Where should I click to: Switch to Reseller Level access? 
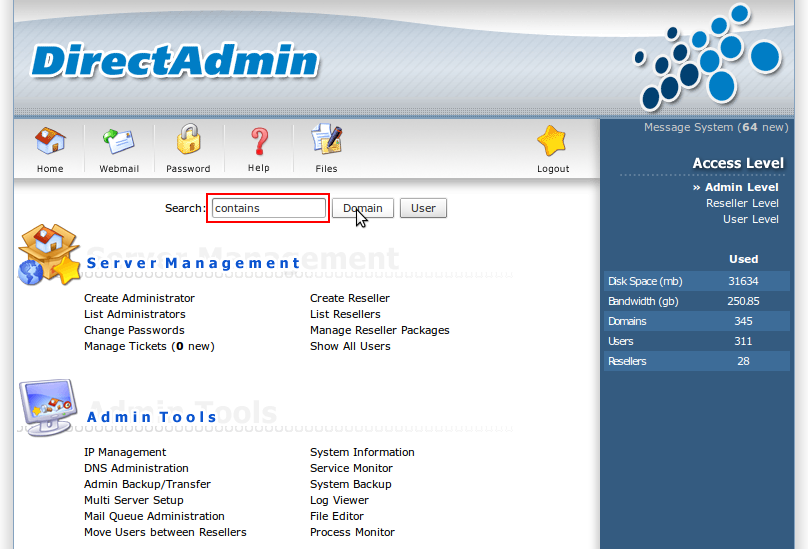point(742,203)
